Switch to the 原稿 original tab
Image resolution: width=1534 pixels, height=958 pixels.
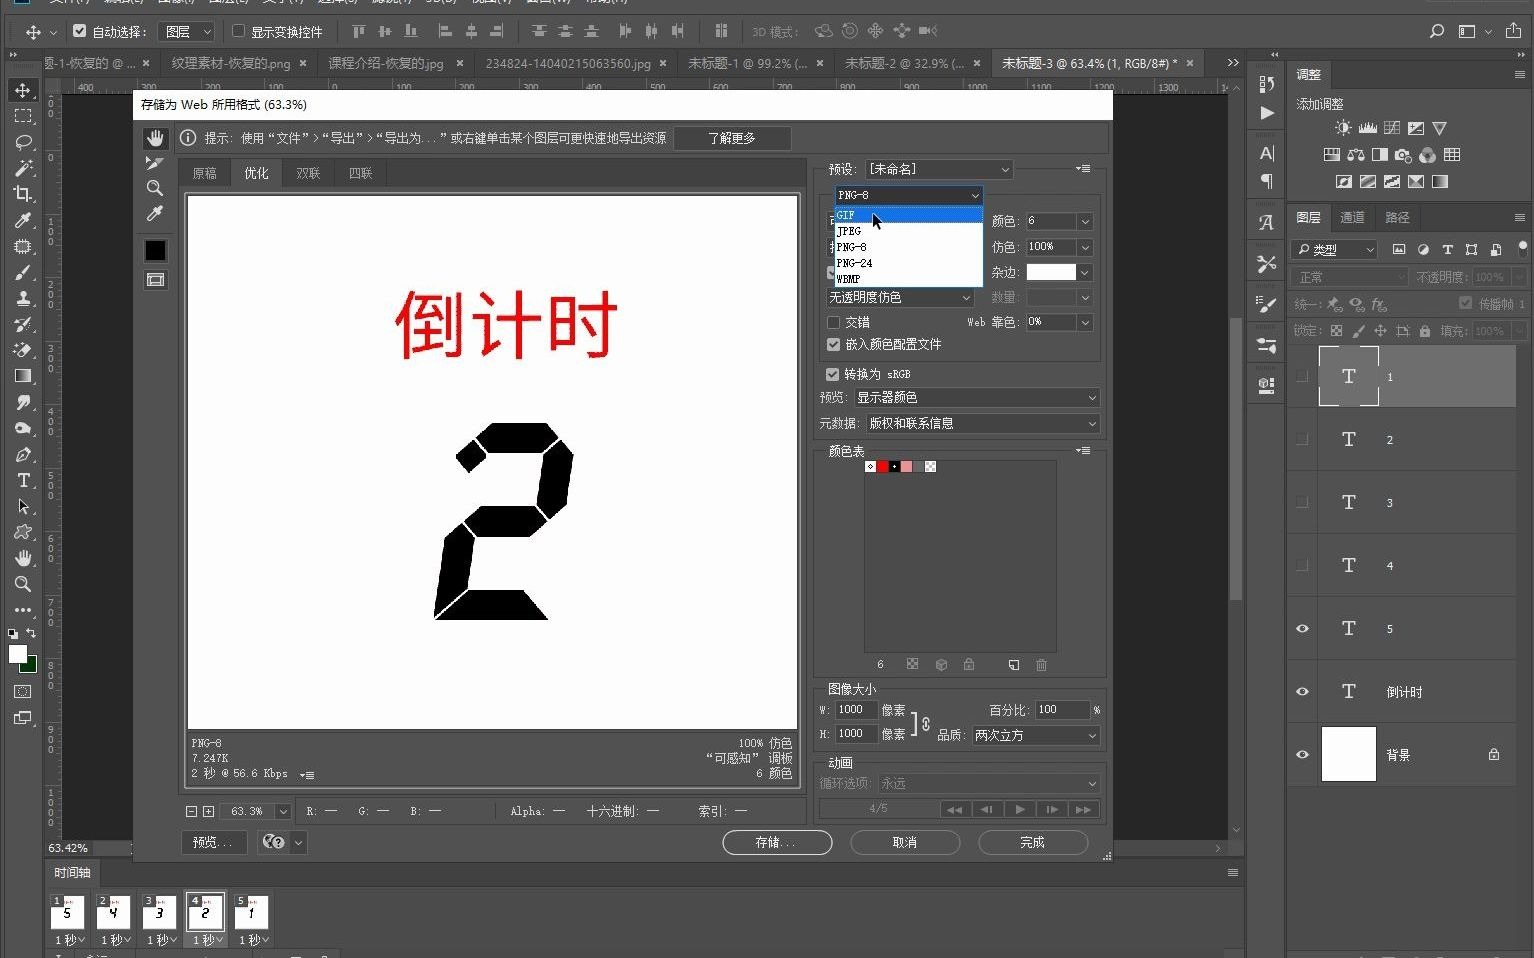tap(205, 173)
